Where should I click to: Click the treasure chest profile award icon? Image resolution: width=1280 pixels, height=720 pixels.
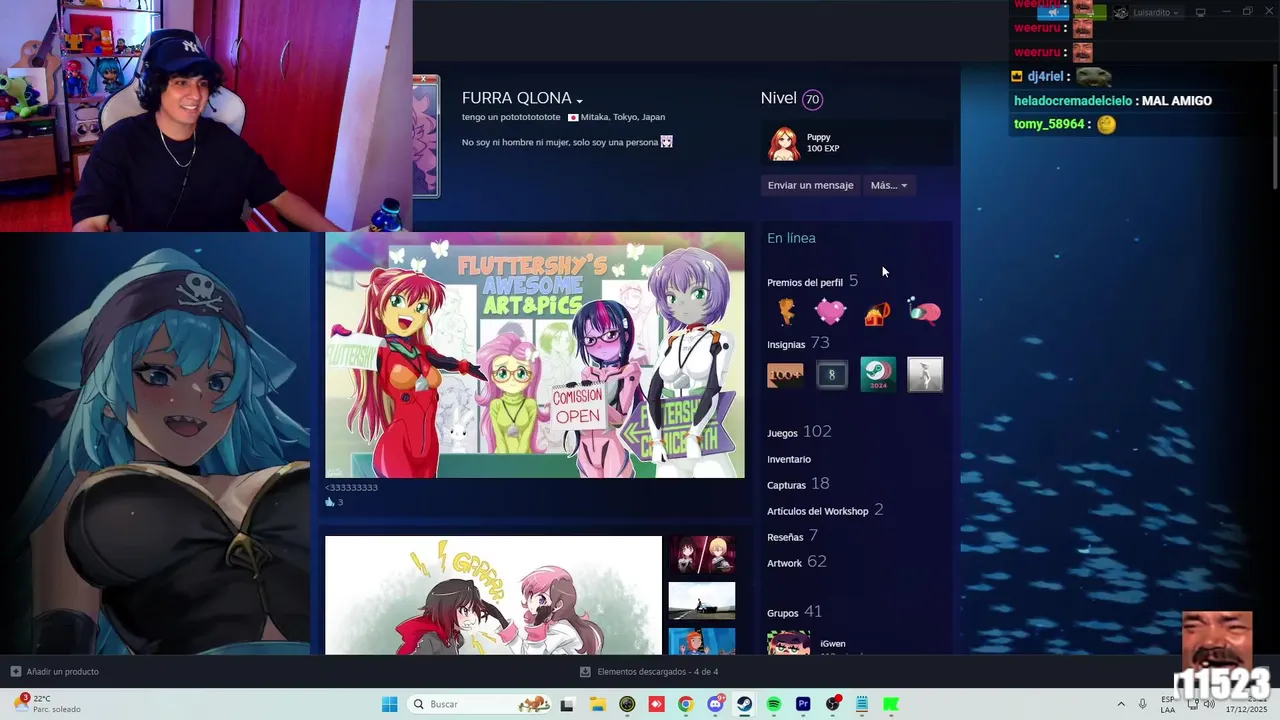(878, 313)
